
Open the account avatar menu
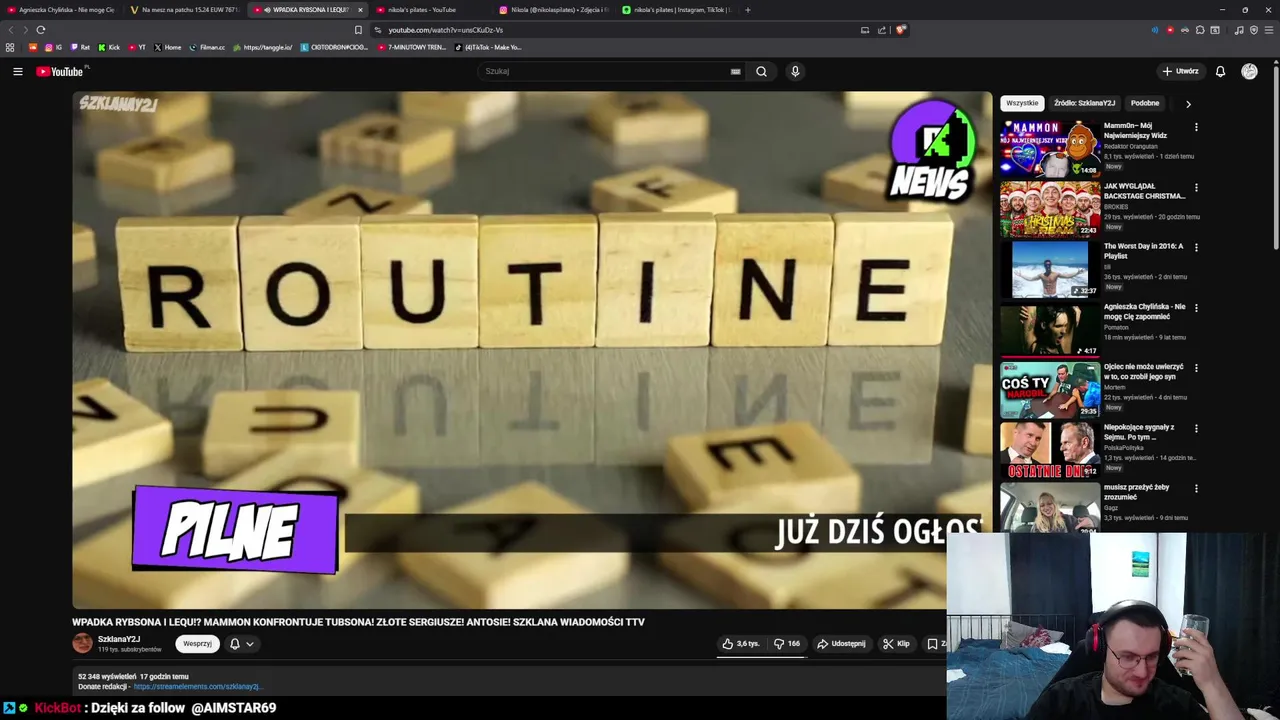[1249, 71]
